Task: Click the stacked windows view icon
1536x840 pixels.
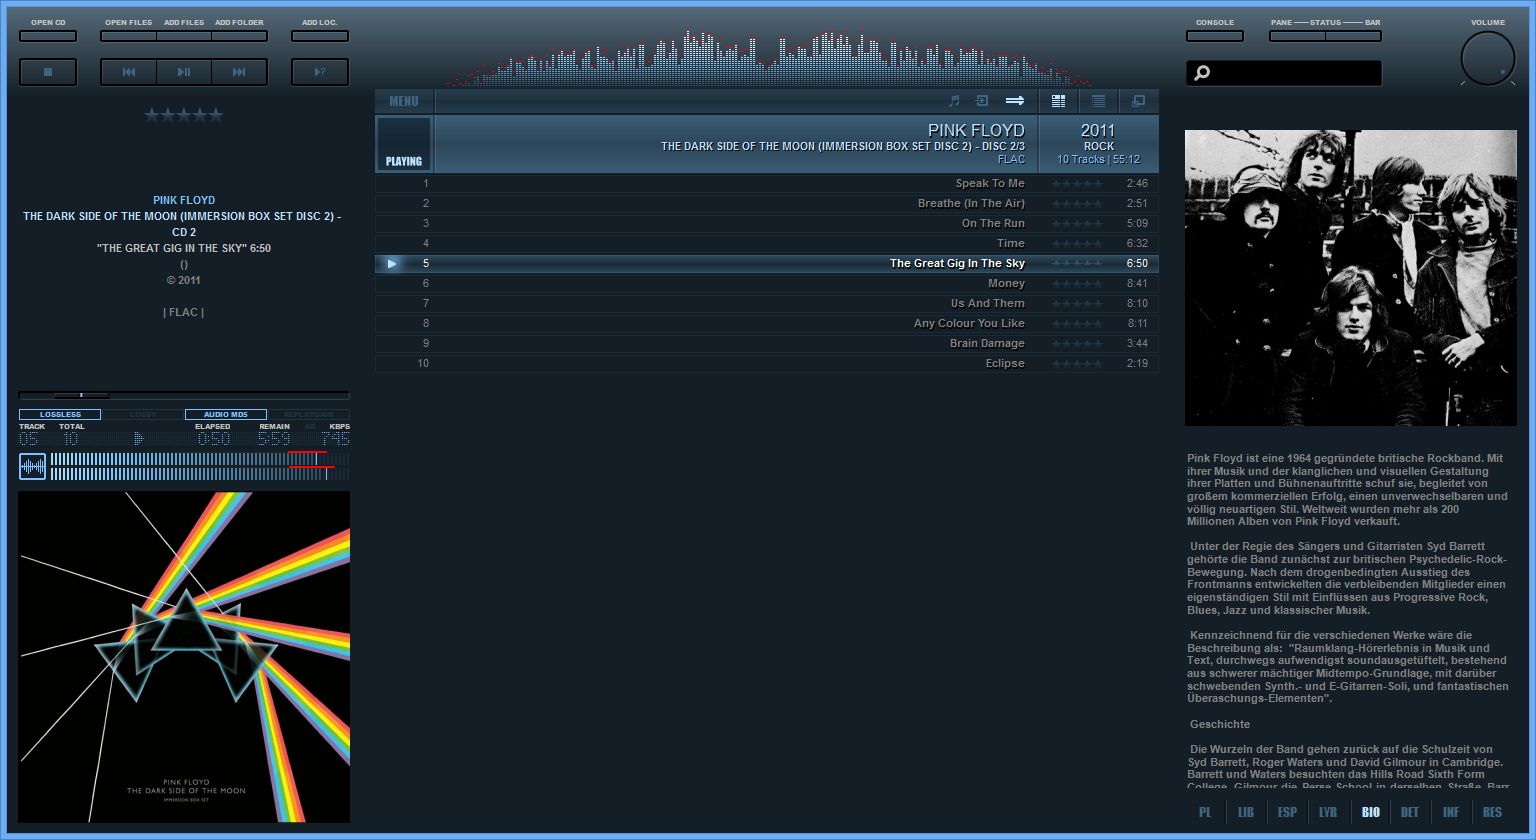Action: [1138, 101]
